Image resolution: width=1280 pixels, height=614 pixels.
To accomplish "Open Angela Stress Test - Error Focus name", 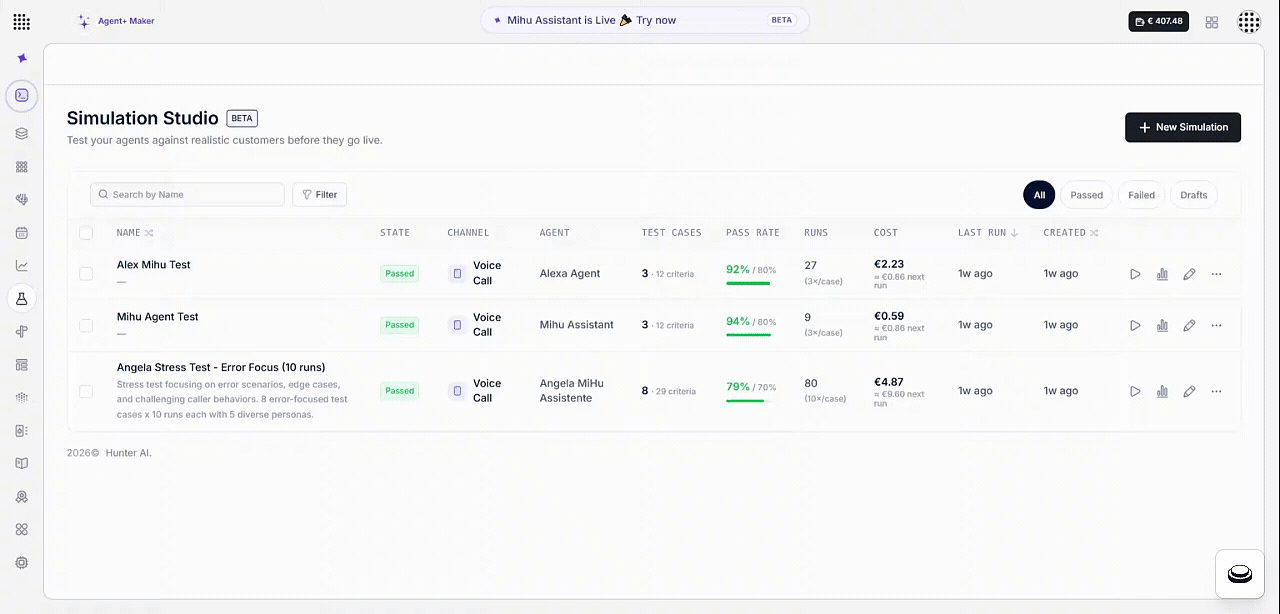I will [x=221, y=367].
